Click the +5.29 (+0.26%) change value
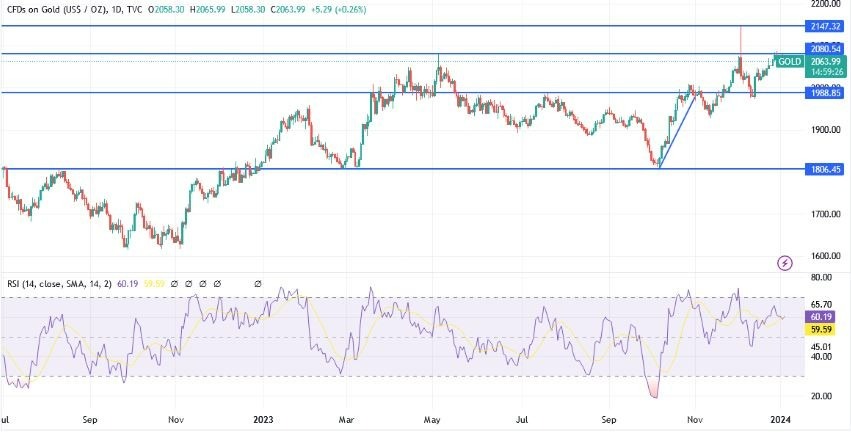851x432 pixels. [339, 9]
